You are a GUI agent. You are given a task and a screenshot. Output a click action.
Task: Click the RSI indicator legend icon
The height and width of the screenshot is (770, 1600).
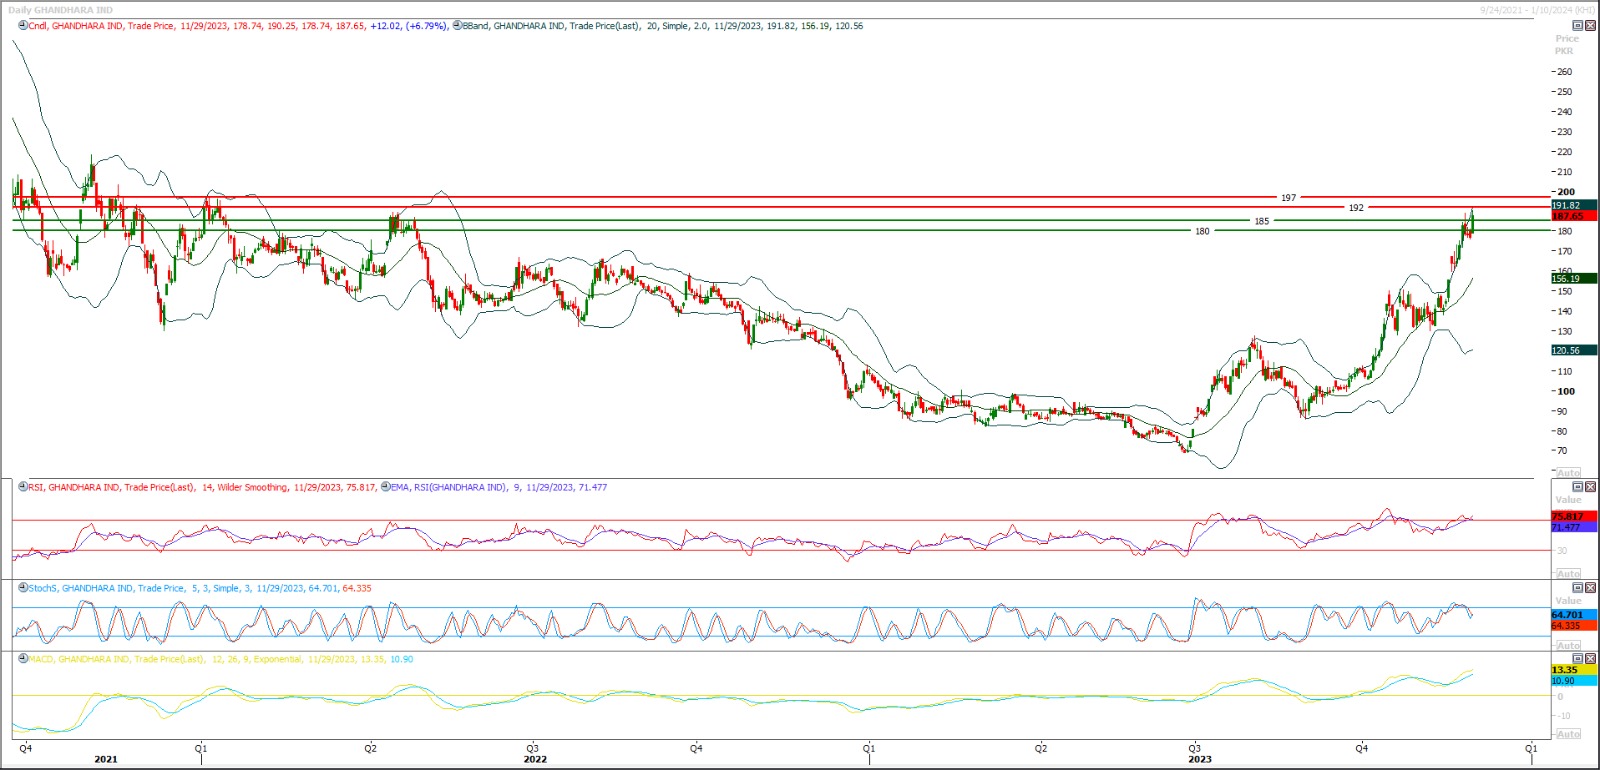coord(22,487)
